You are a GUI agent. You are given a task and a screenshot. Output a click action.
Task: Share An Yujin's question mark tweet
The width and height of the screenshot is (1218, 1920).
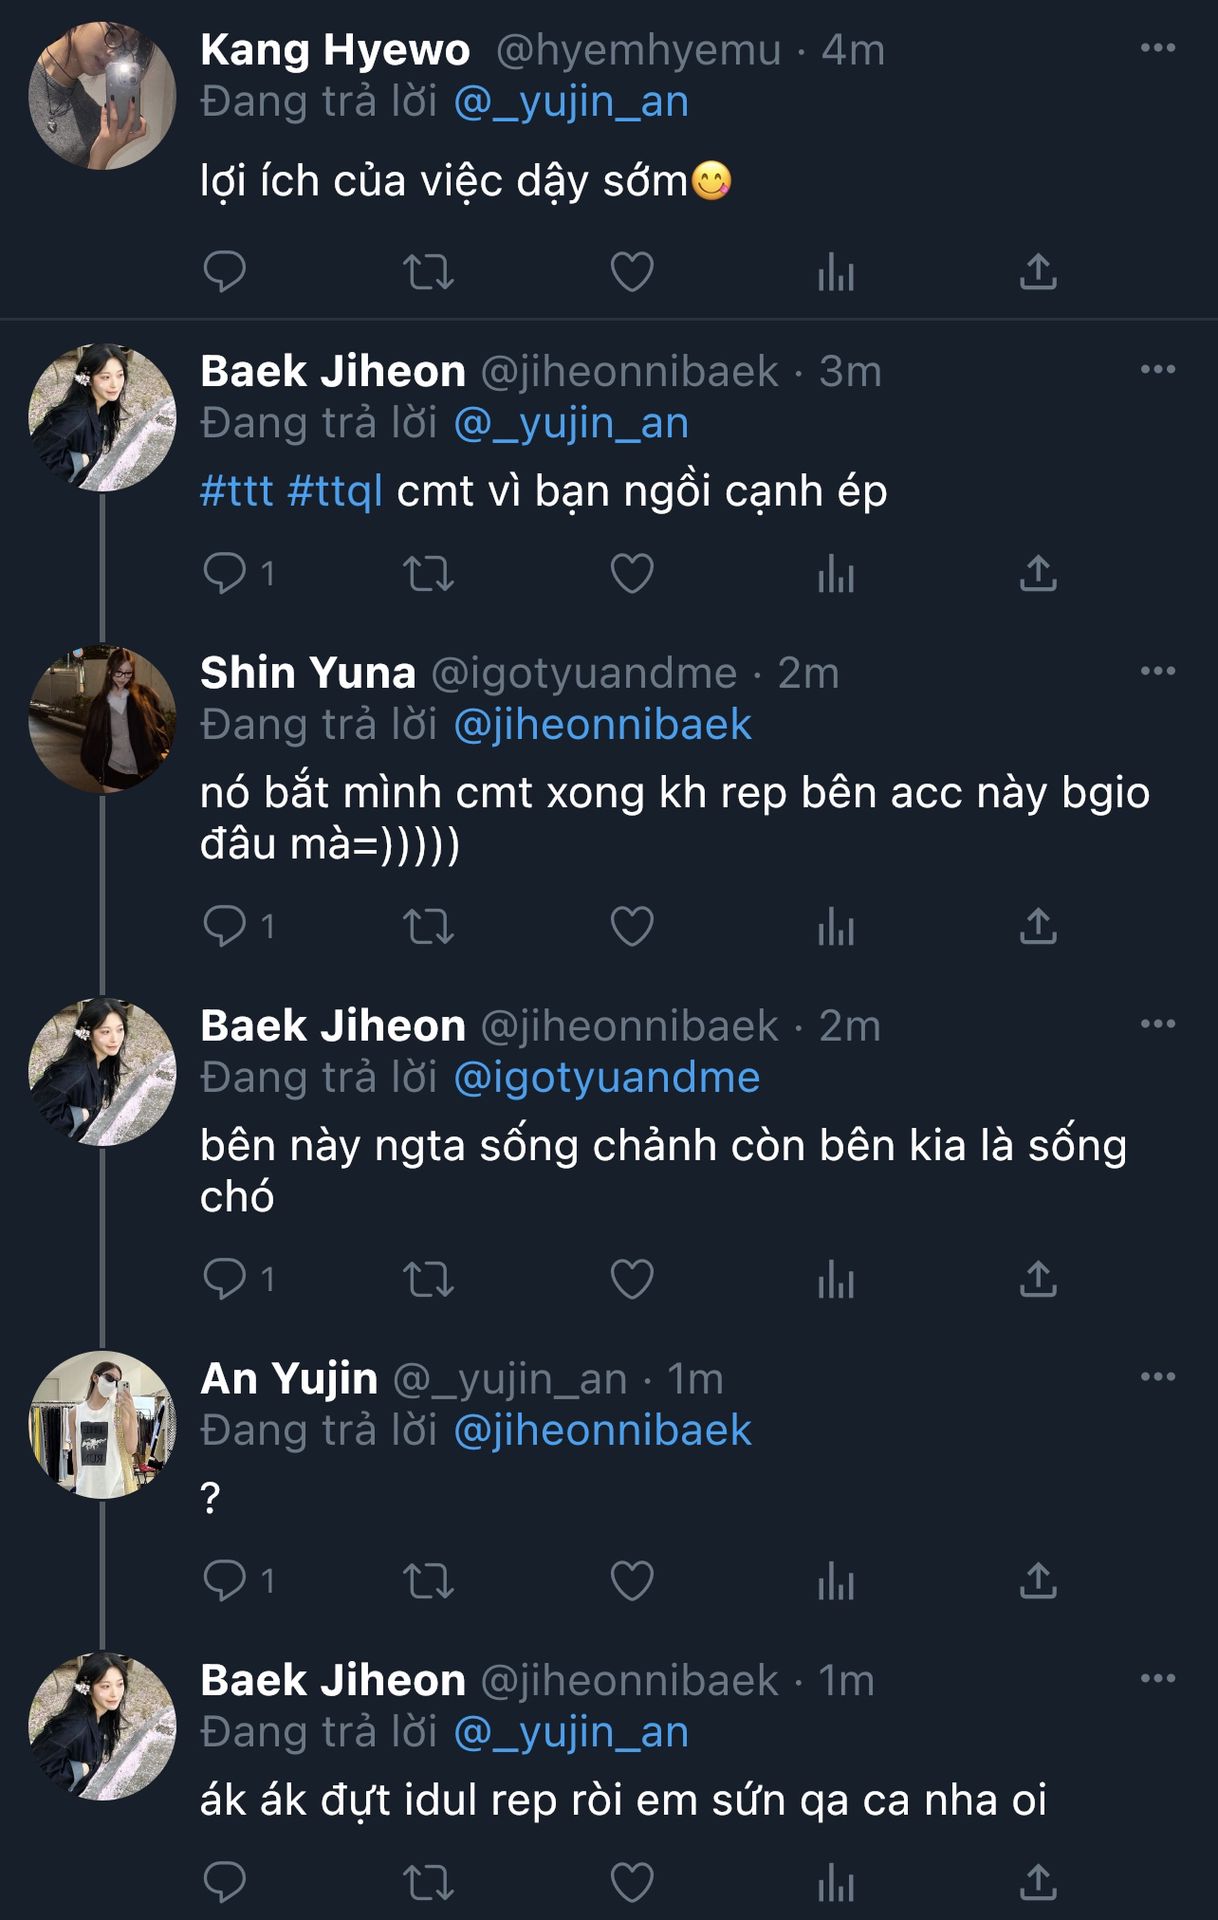1038,1581
